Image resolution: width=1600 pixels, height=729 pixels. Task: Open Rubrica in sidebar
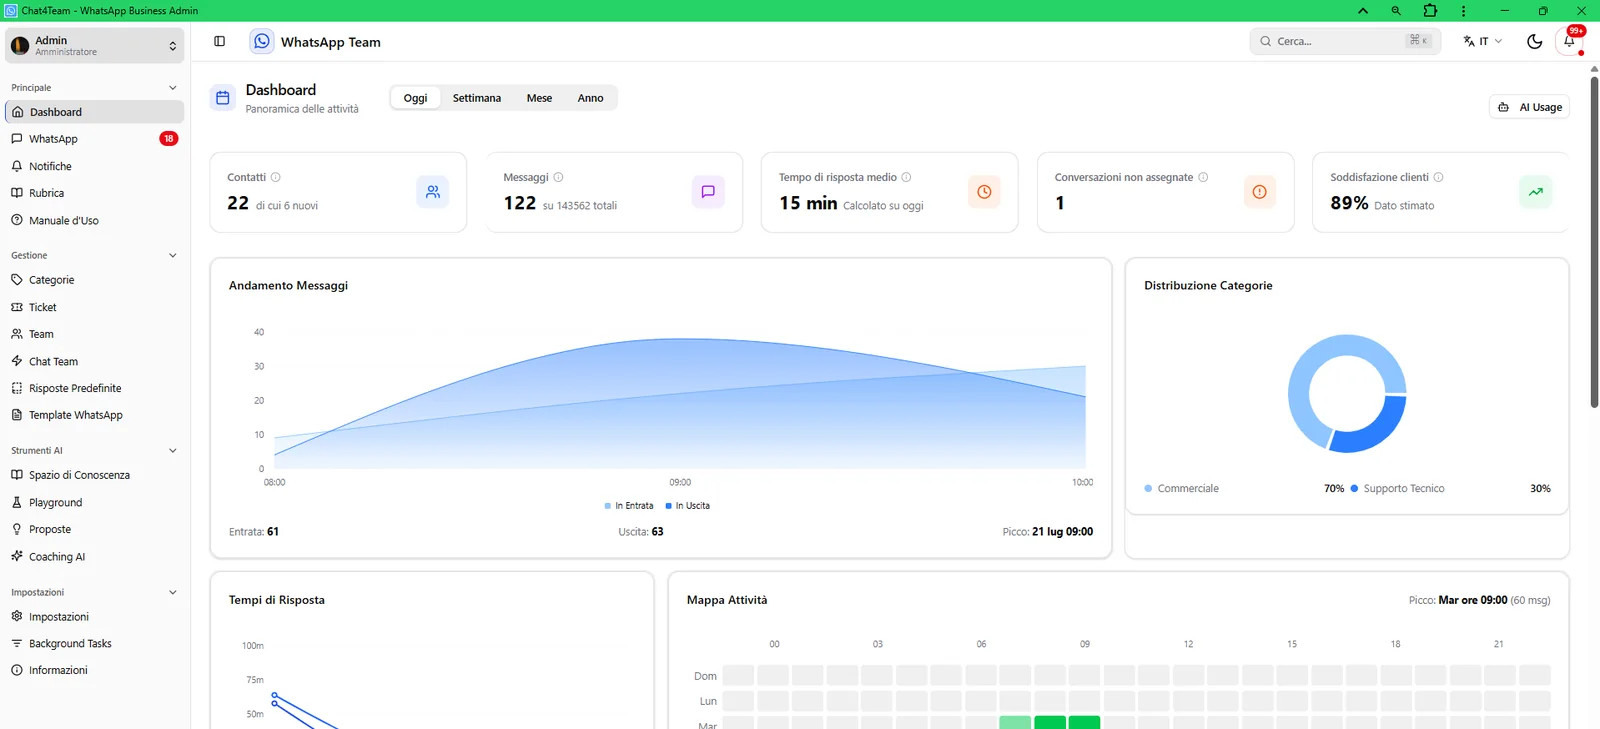(x=95, y=193)
